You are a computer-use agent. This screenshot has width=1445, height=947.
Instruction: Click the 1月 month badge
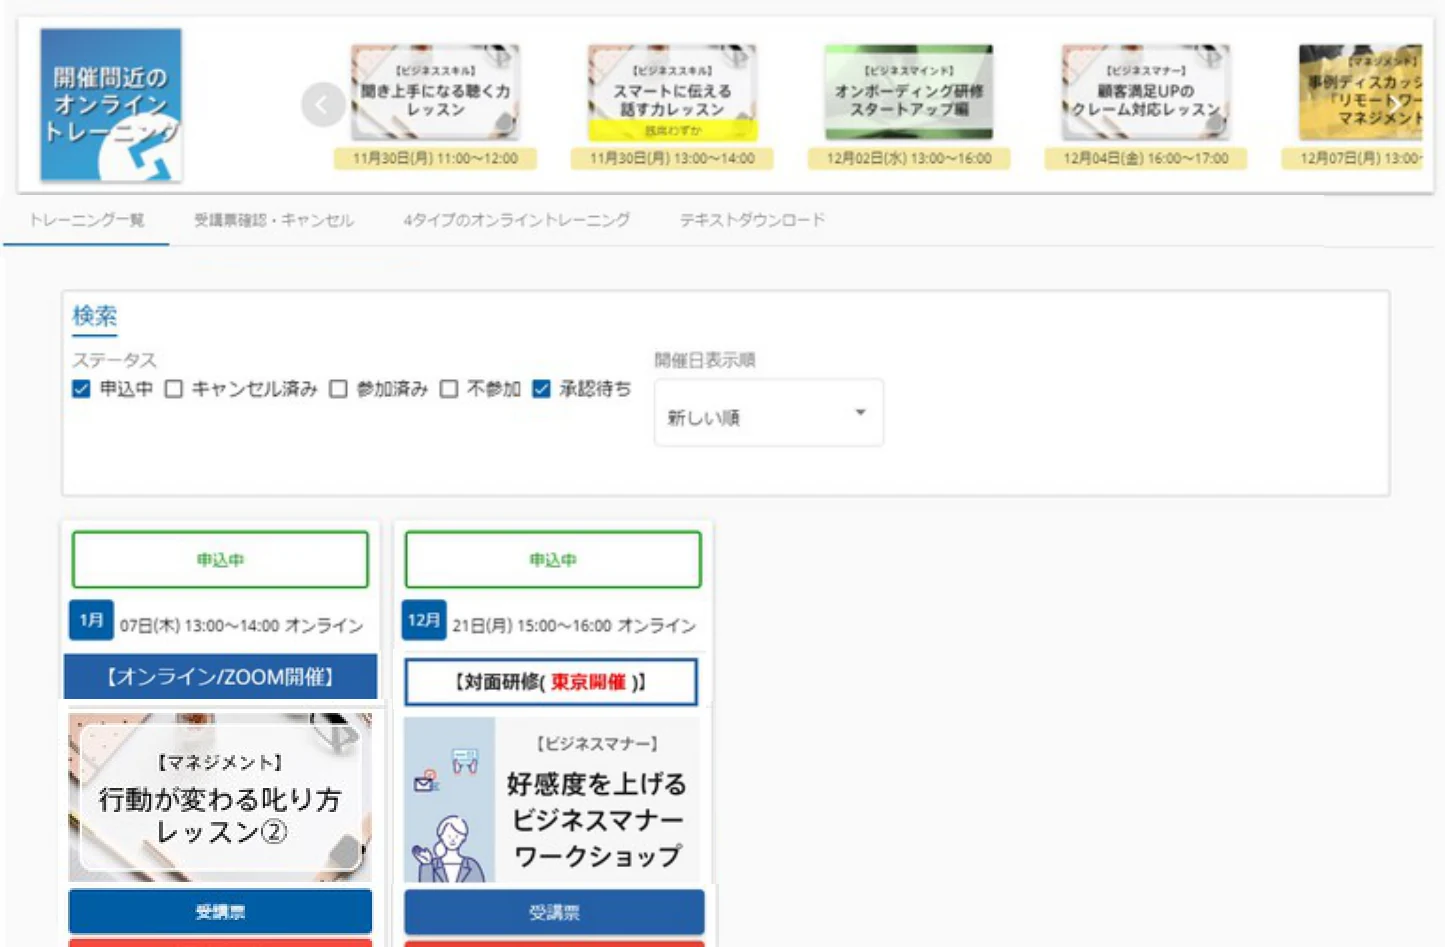pyautogui.click(x=91, y=620)
